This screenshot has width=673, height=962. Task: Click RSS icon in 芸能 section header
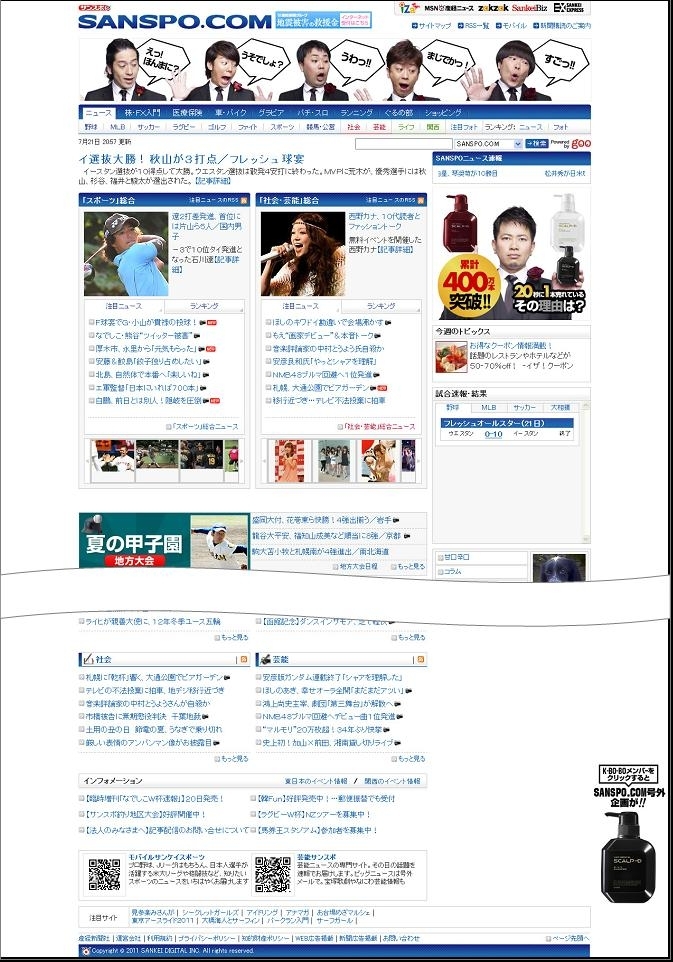[420, 660]
